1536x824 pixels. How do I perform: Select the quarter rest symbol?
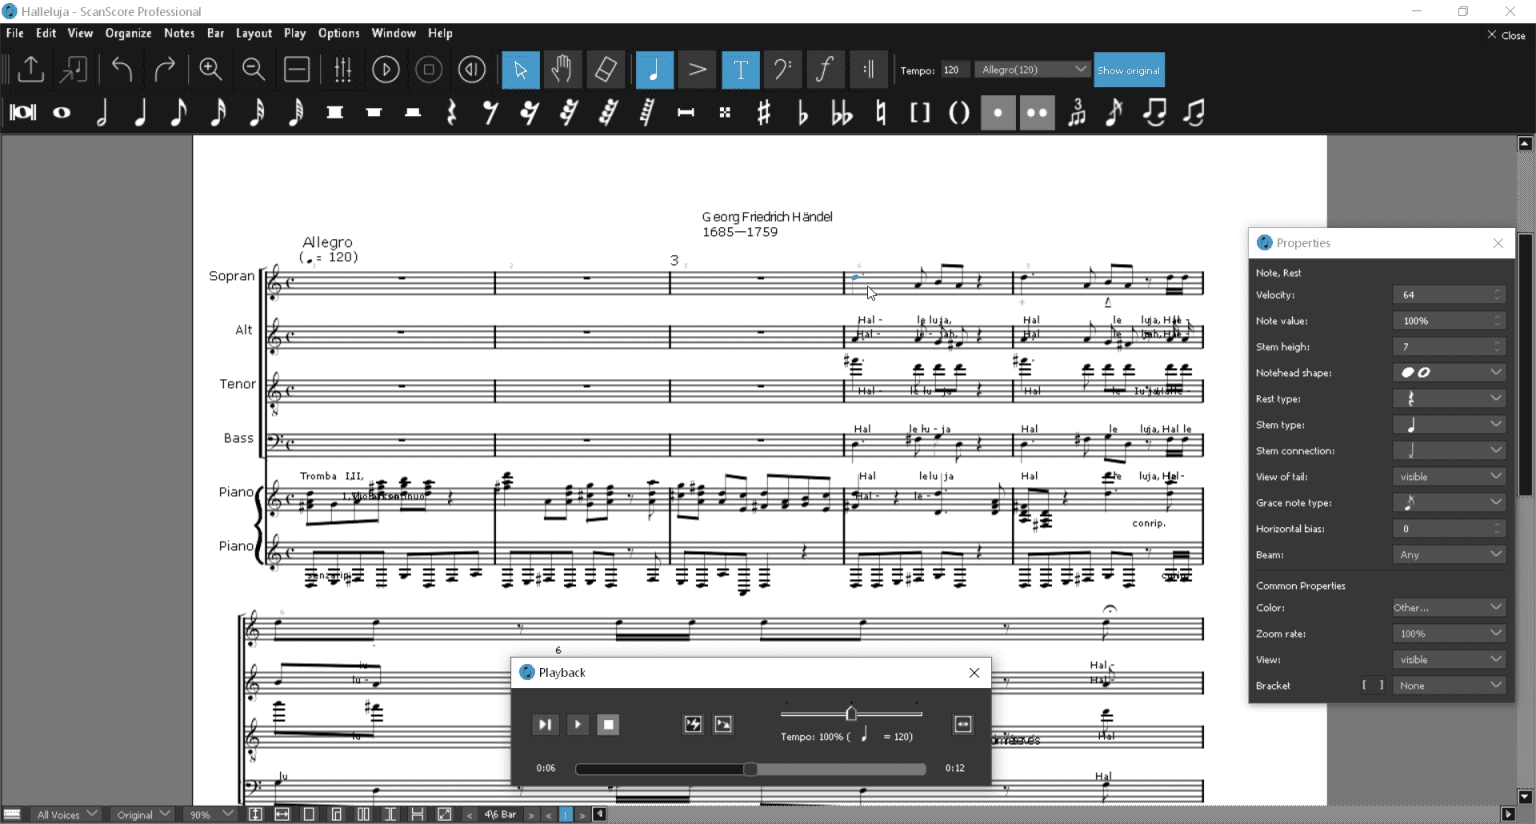[452, 113]
